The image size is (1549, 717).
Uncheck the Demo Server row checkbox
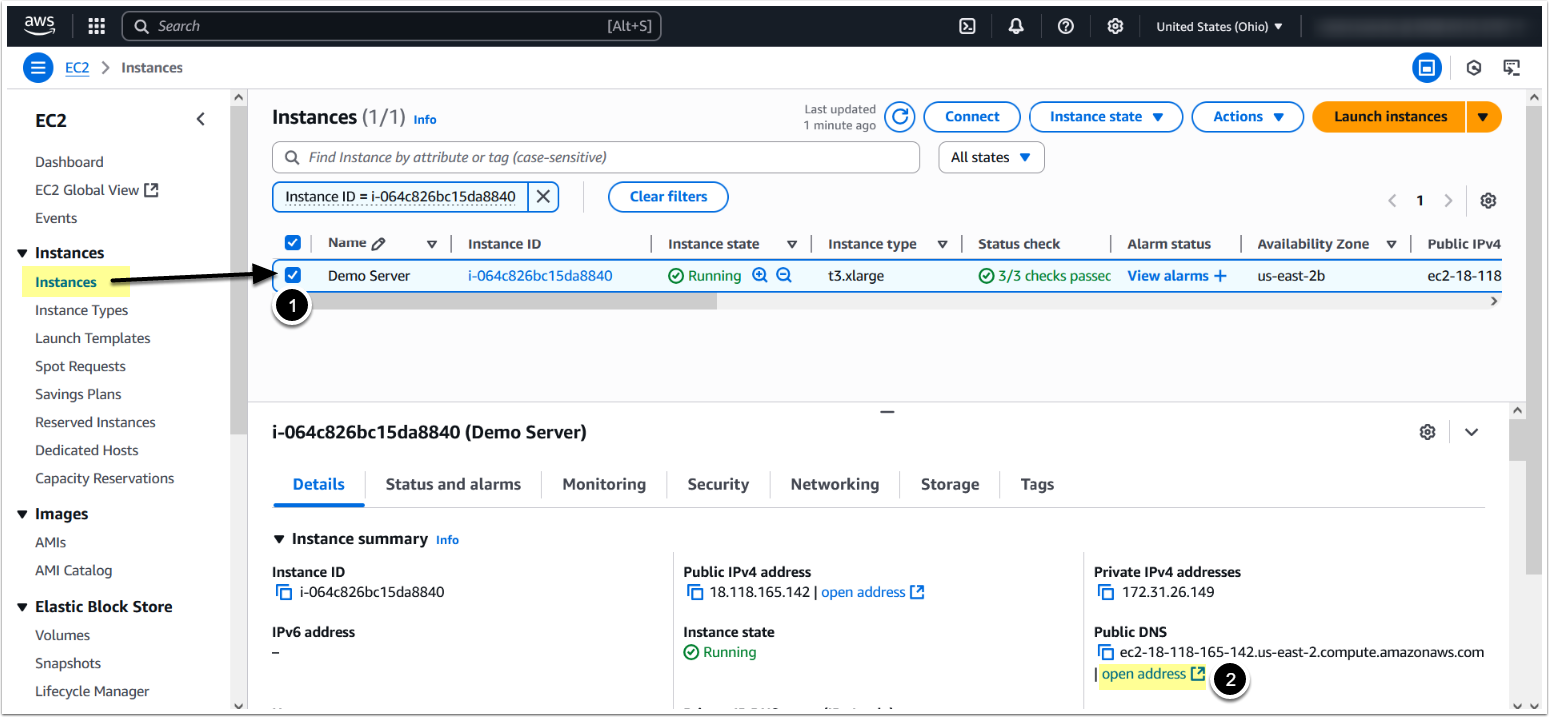[293, 275]
